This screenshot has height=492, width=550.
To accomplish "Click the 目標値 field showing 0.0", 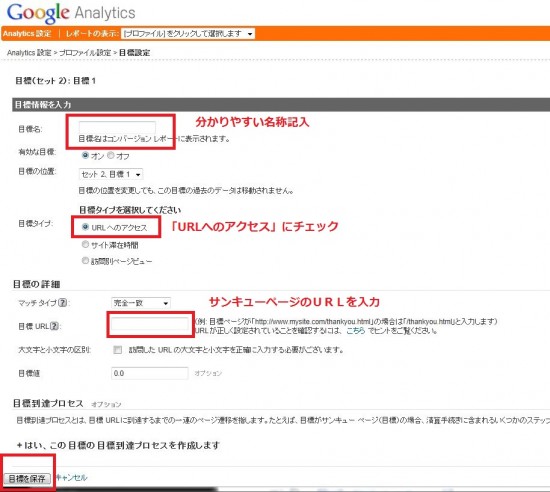I will (150, 373).
